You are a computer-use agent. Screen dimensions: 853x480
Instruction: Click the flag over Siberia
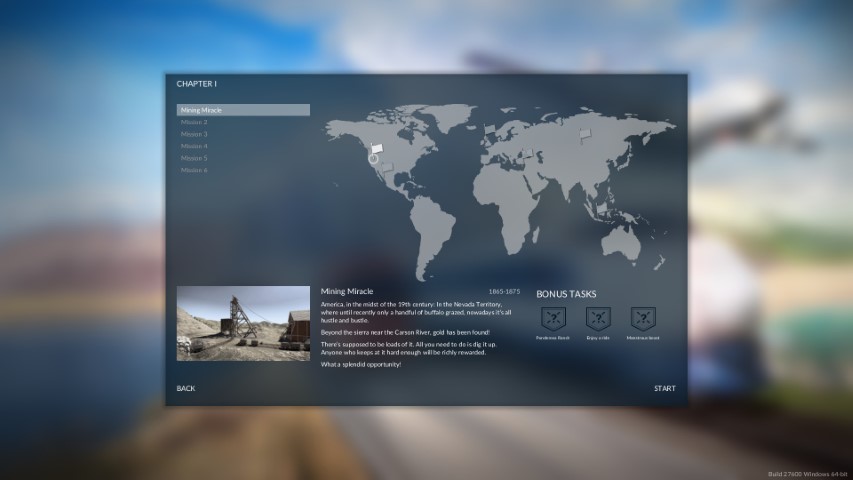[585, 134]
